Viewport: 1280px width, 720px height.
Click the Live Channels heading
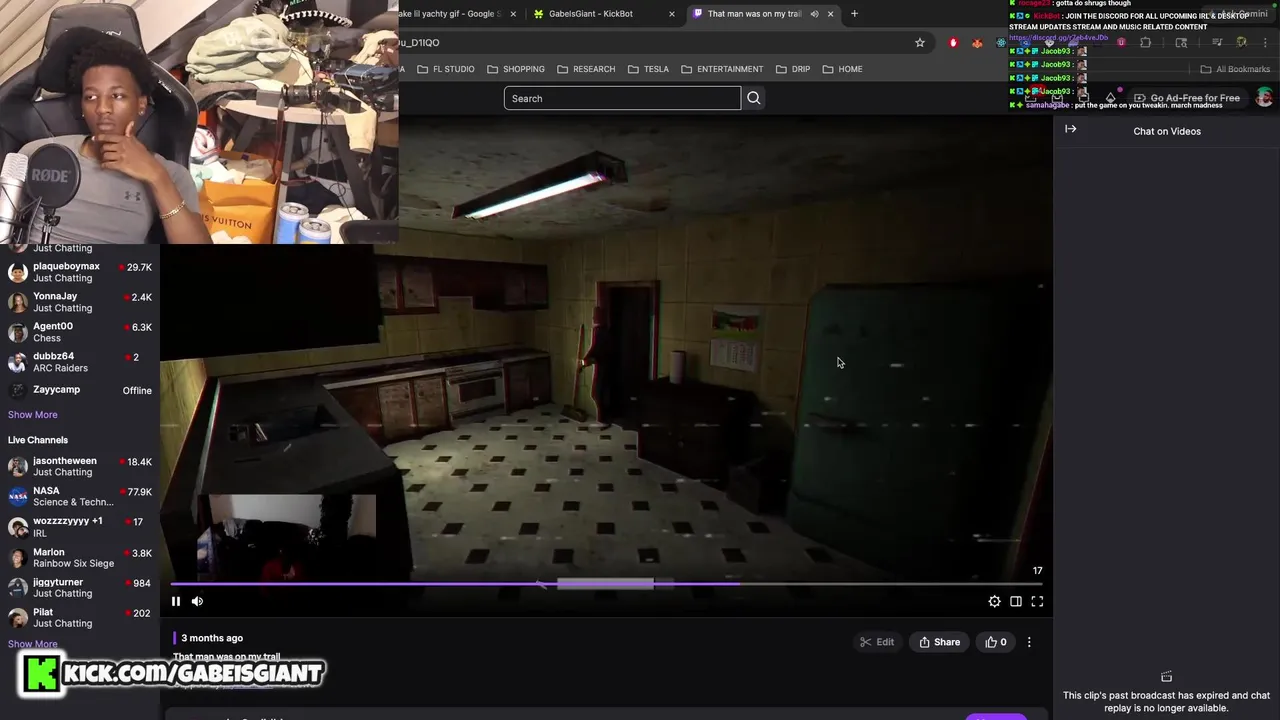[38, 440]
